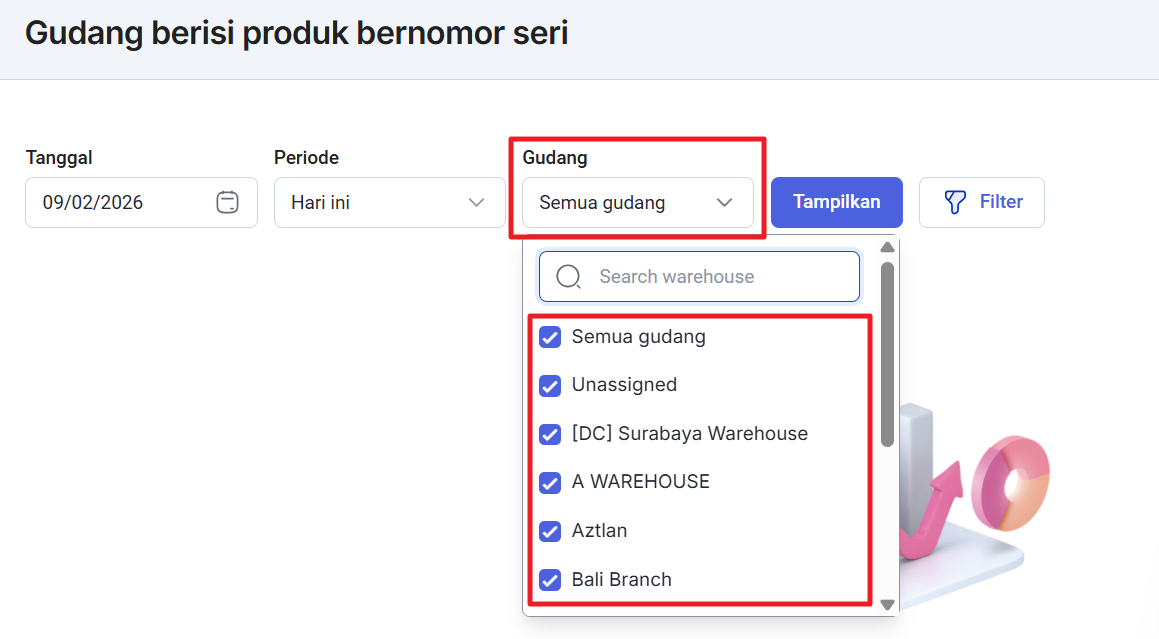Toggle the [DC] Surabaya Warehouse checkbox
The height and width of the screenshot is (639, 1159).
pyautogui.click(x=550, y=434)
